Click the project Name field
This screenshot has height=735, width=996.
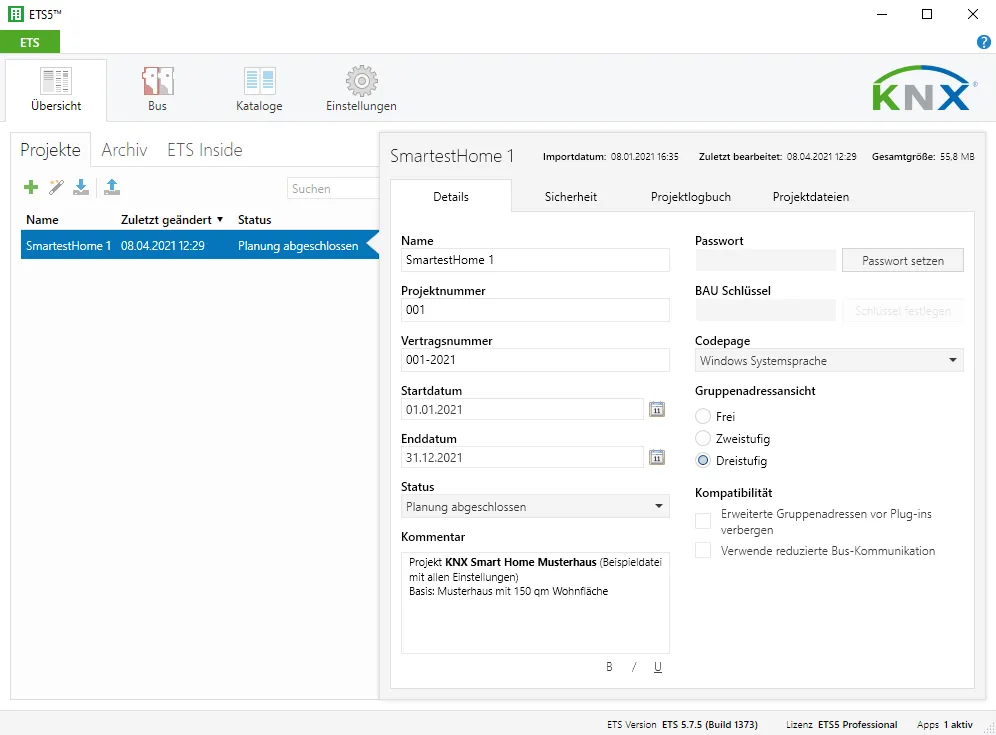(x=535, y=260)
